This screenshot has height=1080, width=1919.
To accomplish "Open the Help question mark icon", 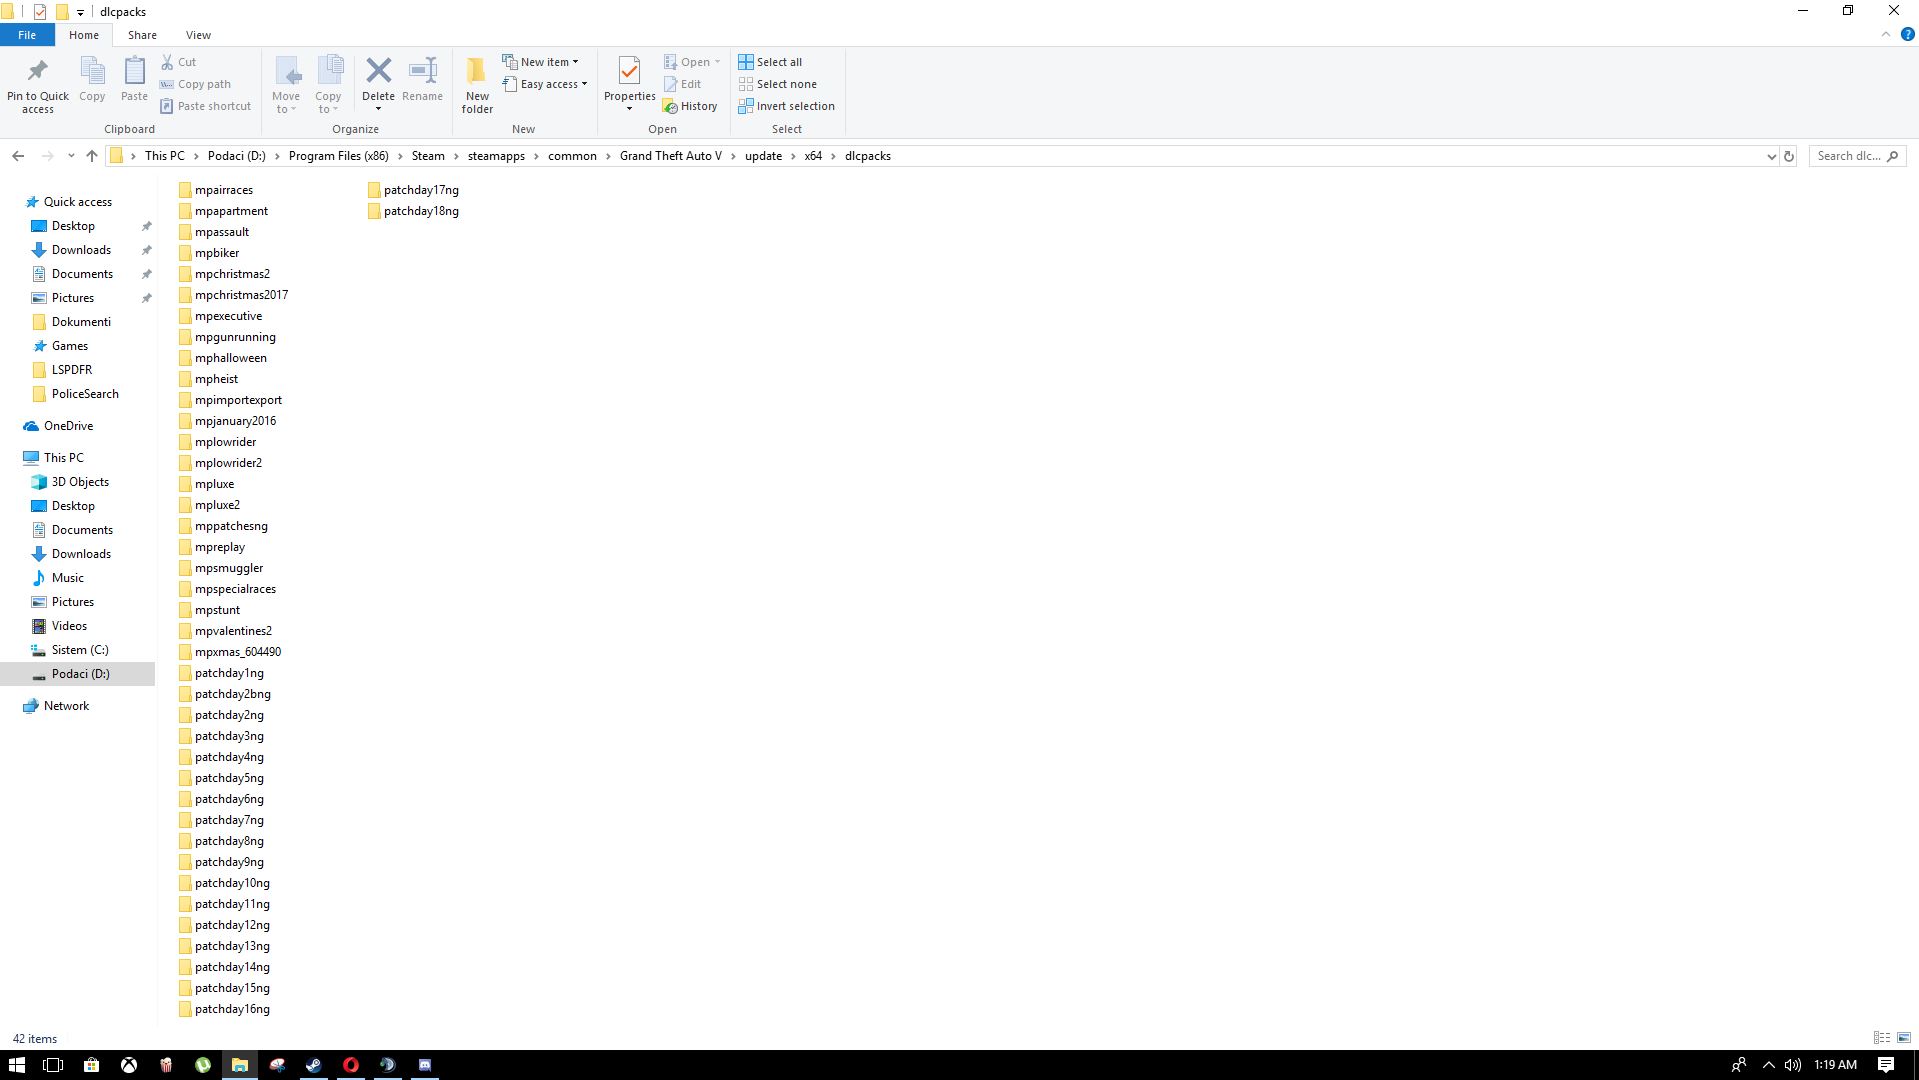I will pyautogui.click(x=1907, y=34).
